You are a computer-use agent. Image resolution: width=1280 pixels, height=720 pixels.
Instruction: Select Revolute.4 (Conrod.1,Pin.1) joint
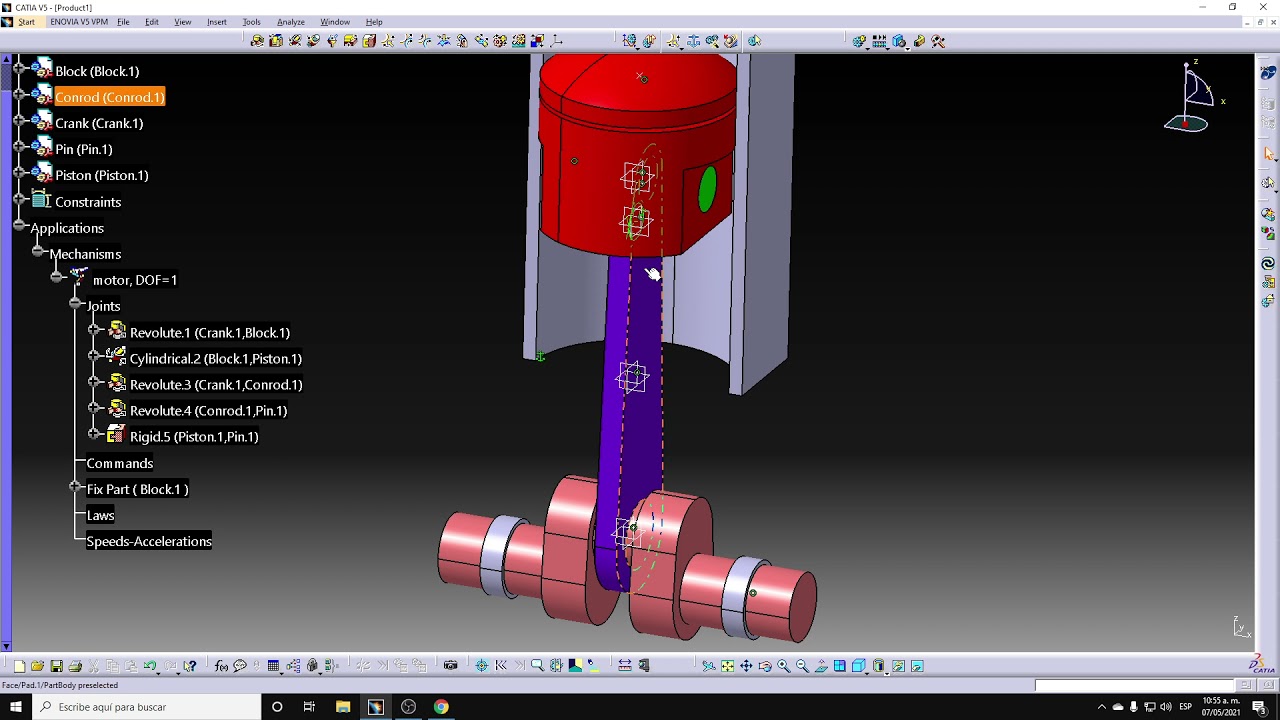coord(208,410)
